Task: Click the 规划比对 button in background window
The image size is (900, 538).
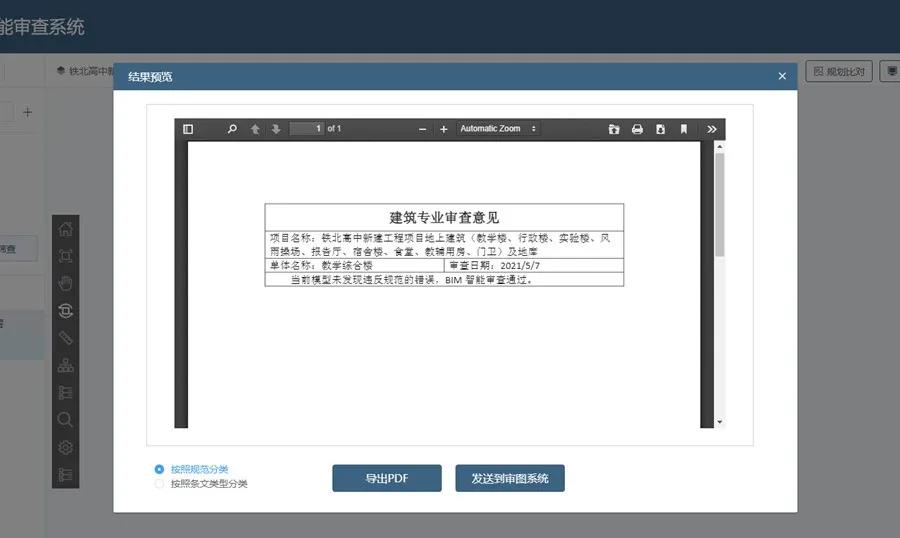Action: (839, 71)
